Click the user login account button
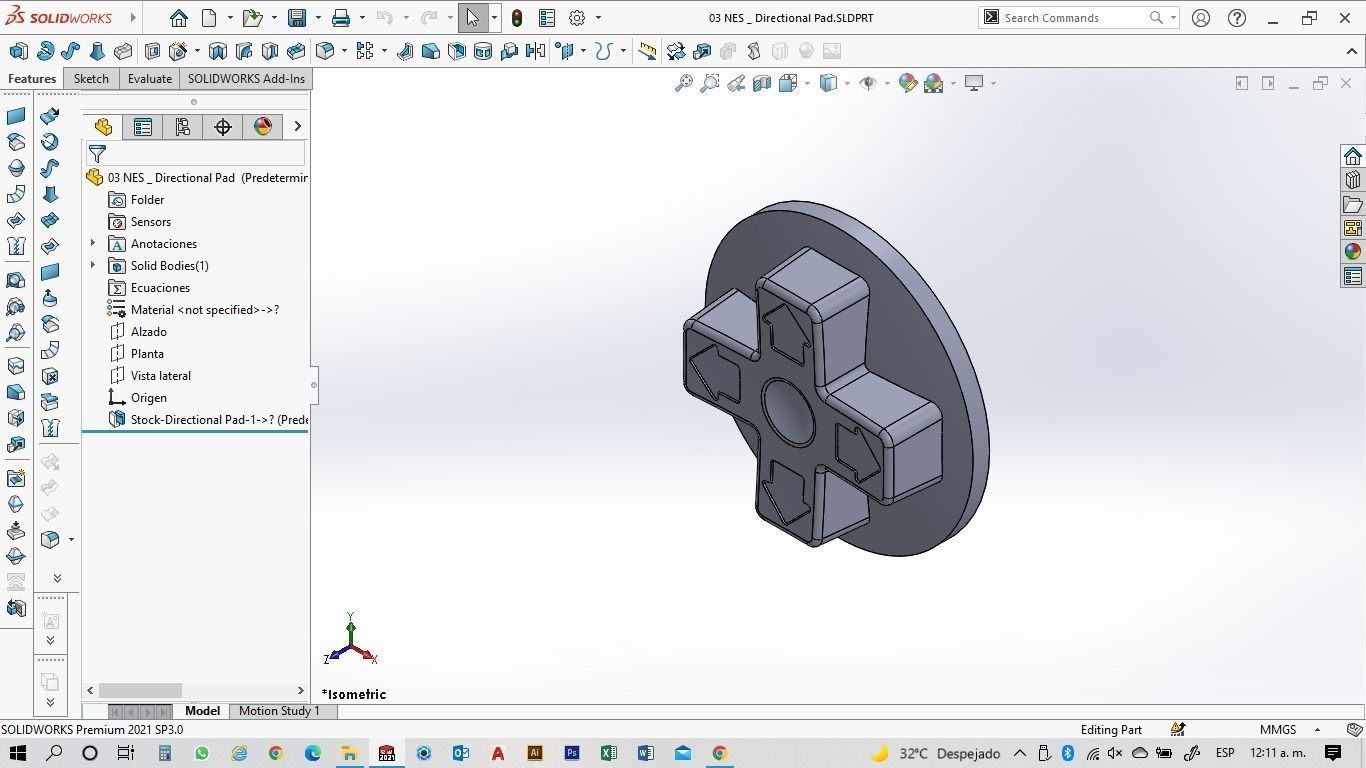 (x=1201, y=18)
